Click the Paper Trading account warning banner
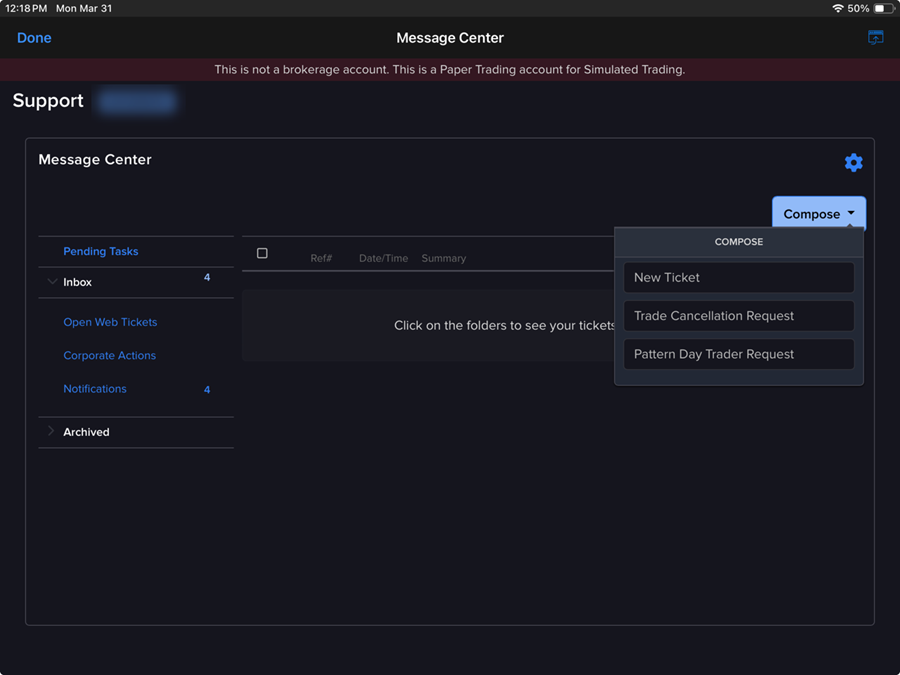 coord(450,69)
